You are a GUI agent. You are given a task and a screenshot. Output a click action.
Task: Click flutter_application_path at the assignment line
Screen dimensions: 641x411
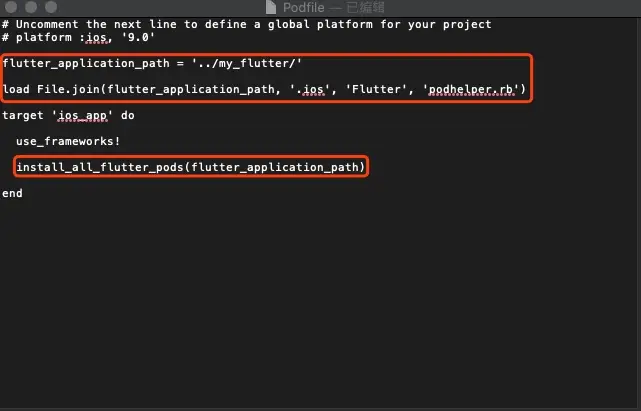click(x=86, y=63)
